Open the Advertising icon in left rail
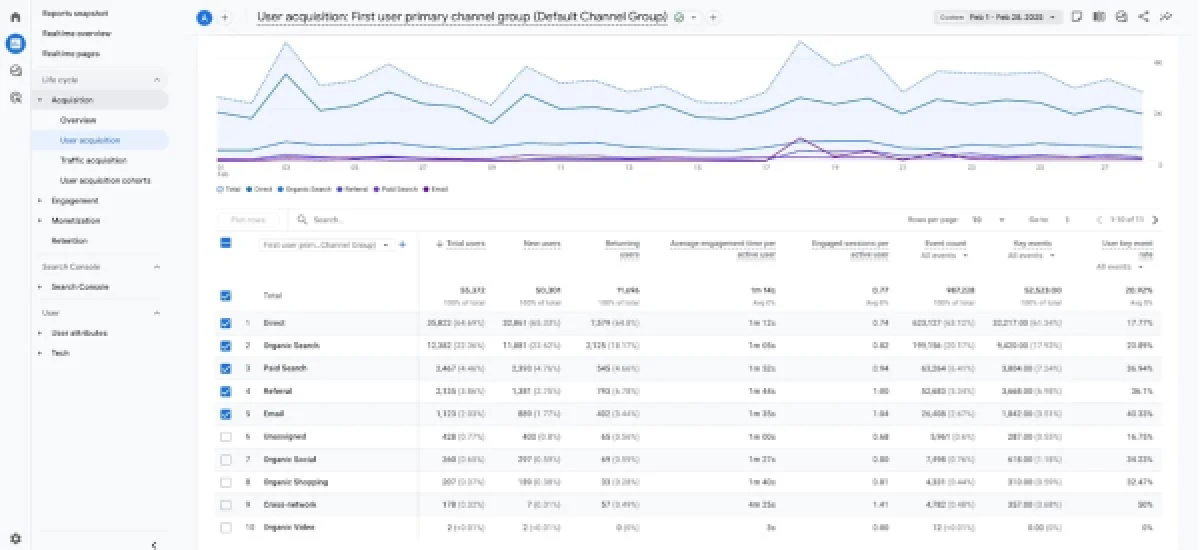1200x550 pixels. point(15,98)
